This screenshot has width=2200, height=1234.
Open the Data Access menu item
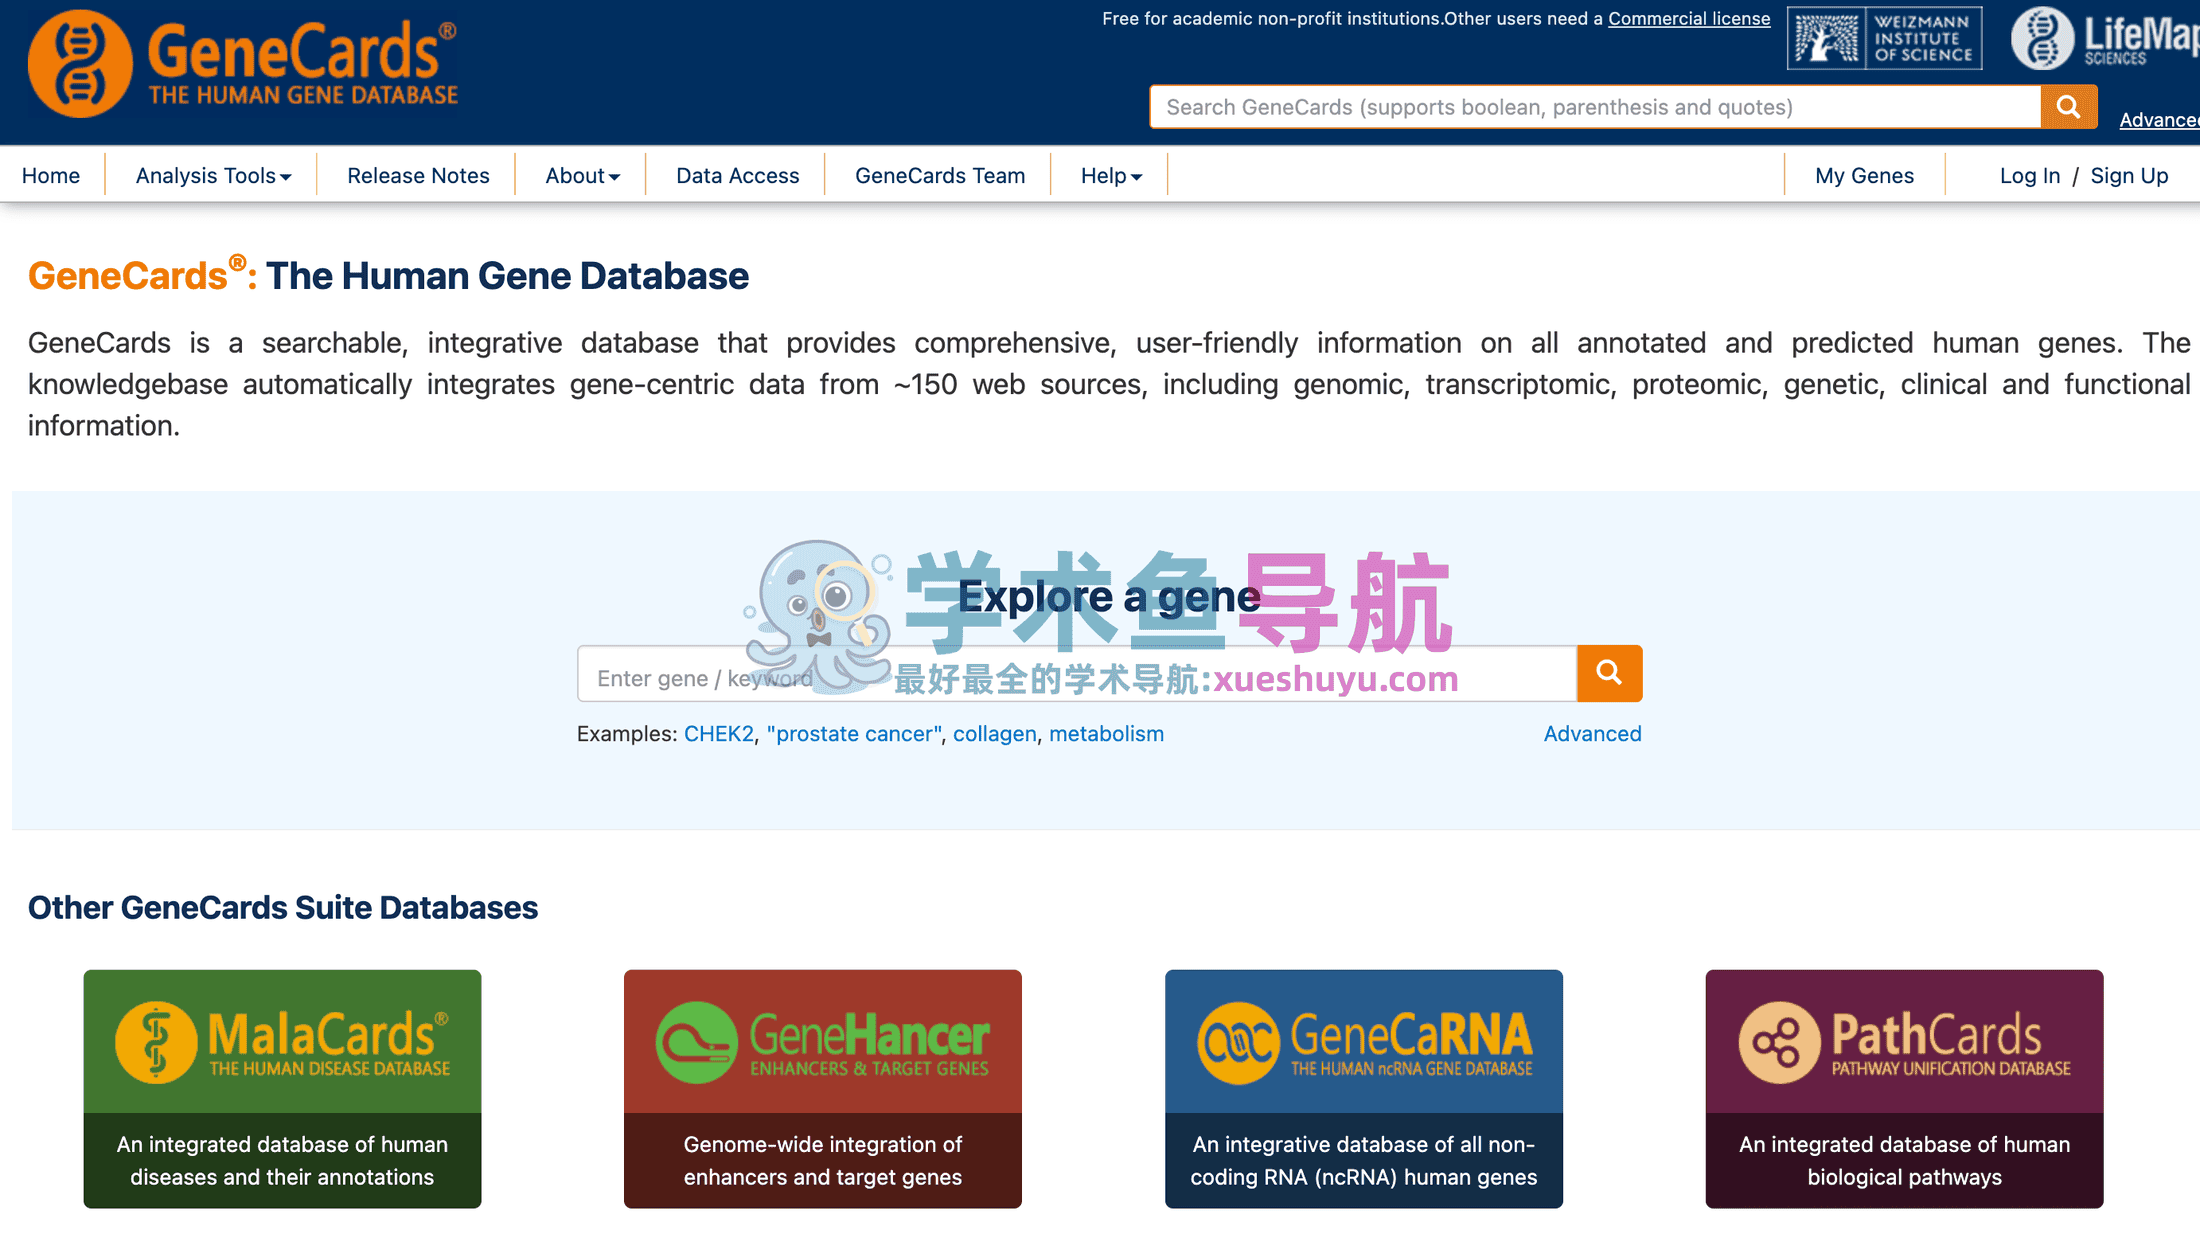pos(737,176)
